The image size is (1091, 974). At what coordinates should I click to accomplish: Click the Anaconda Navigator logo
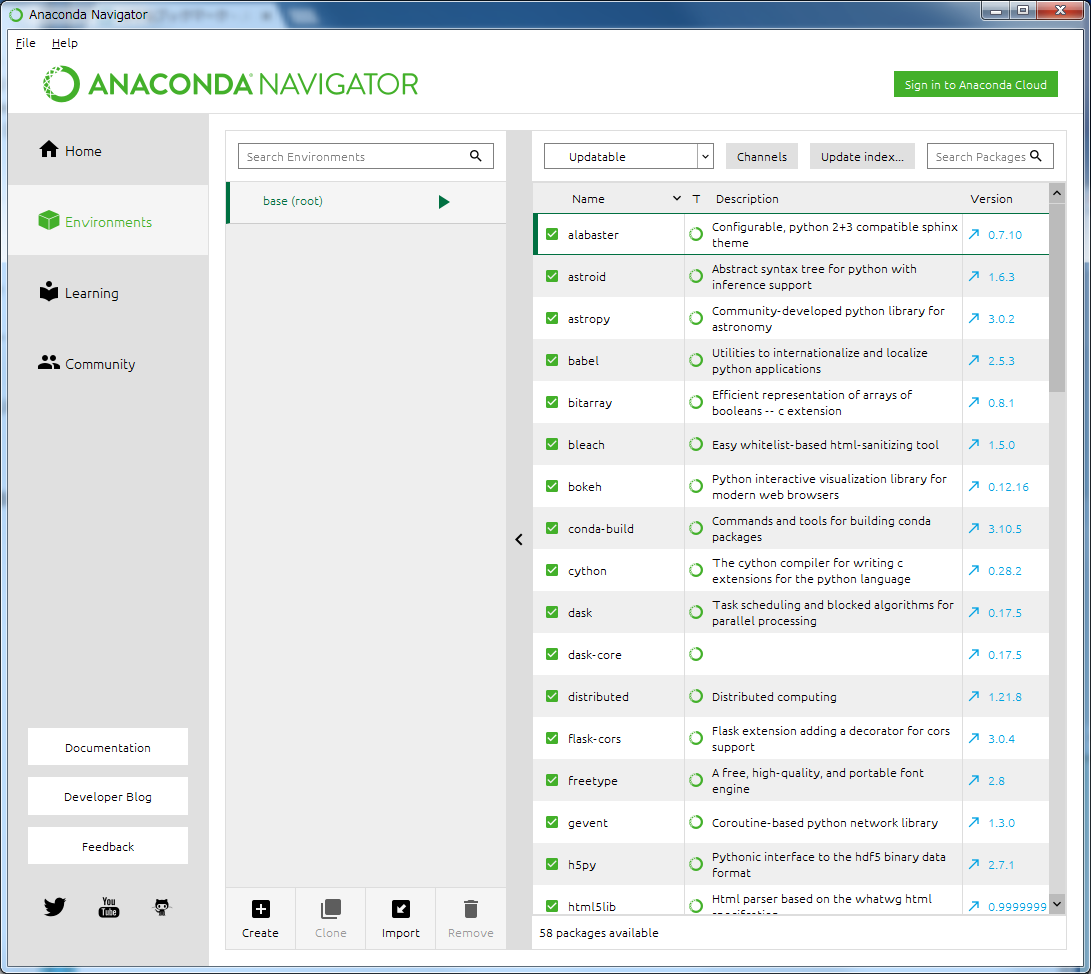click(x=230, y=84)
